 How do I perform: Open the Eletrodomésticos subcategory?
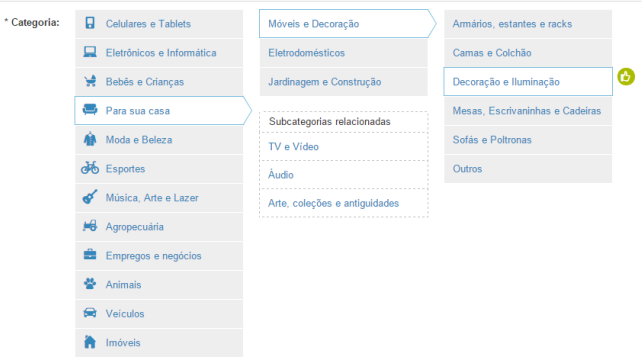tap(344, 53)
